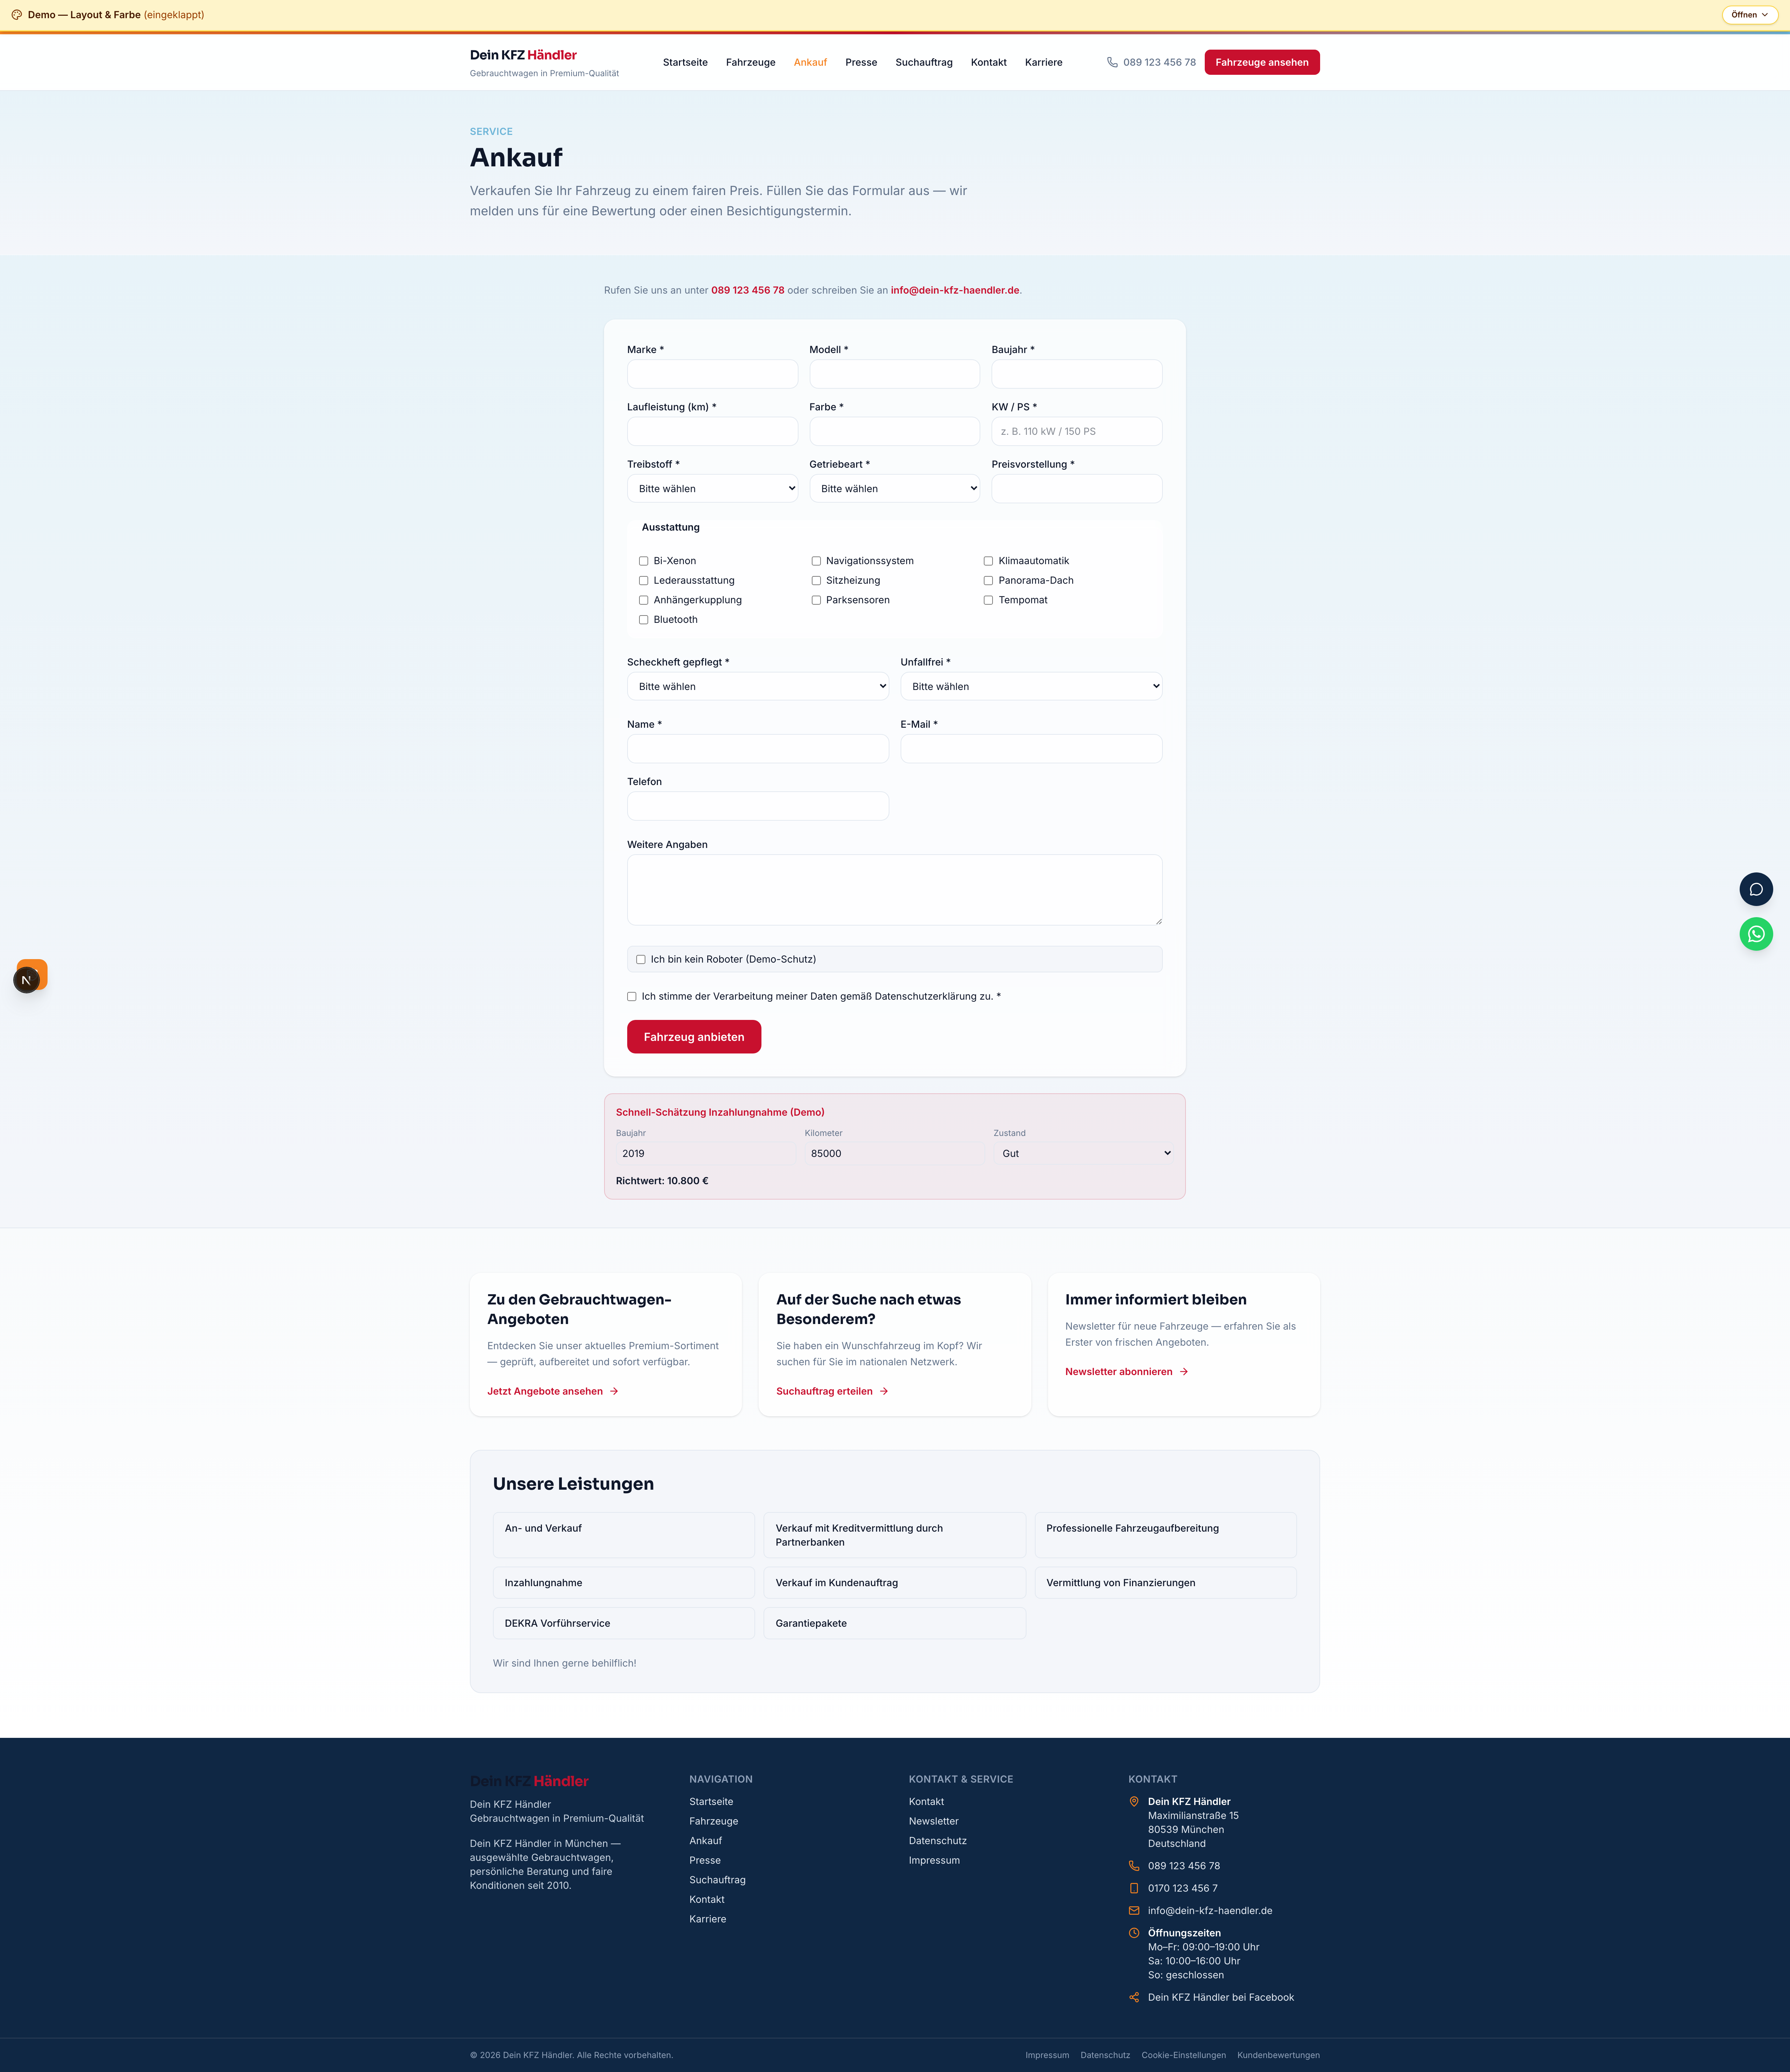Screen dimensions: 1790x2072
Task: Submit with Fahrzeug anbieten button
Action: pyautogui.click(x=694, y=1037)
